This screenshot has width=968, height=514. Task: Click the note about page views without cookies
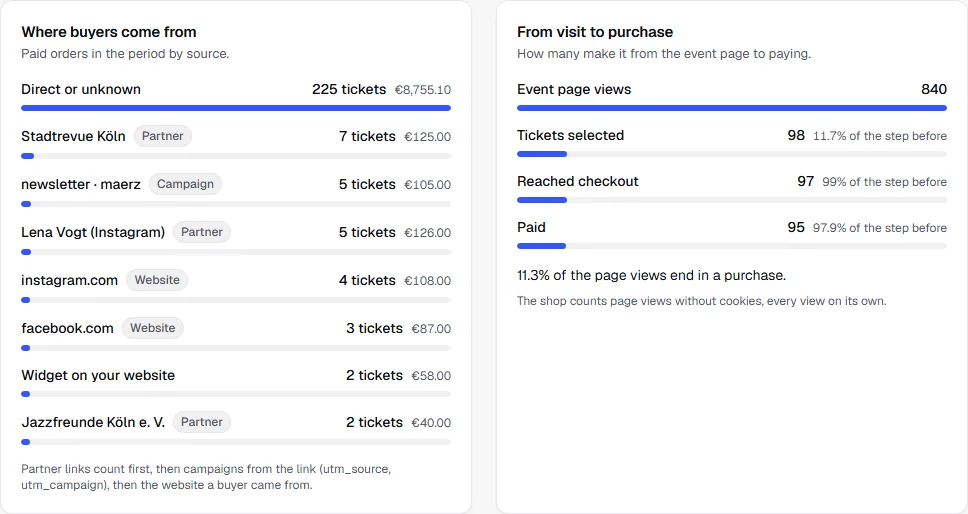coord(702,301)
